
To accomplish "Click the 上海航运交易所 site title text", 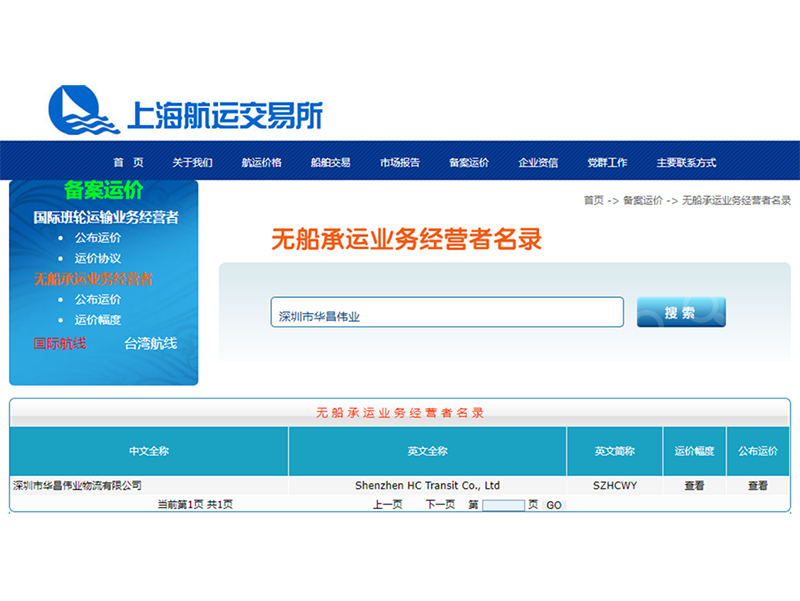I will [225, 115].
